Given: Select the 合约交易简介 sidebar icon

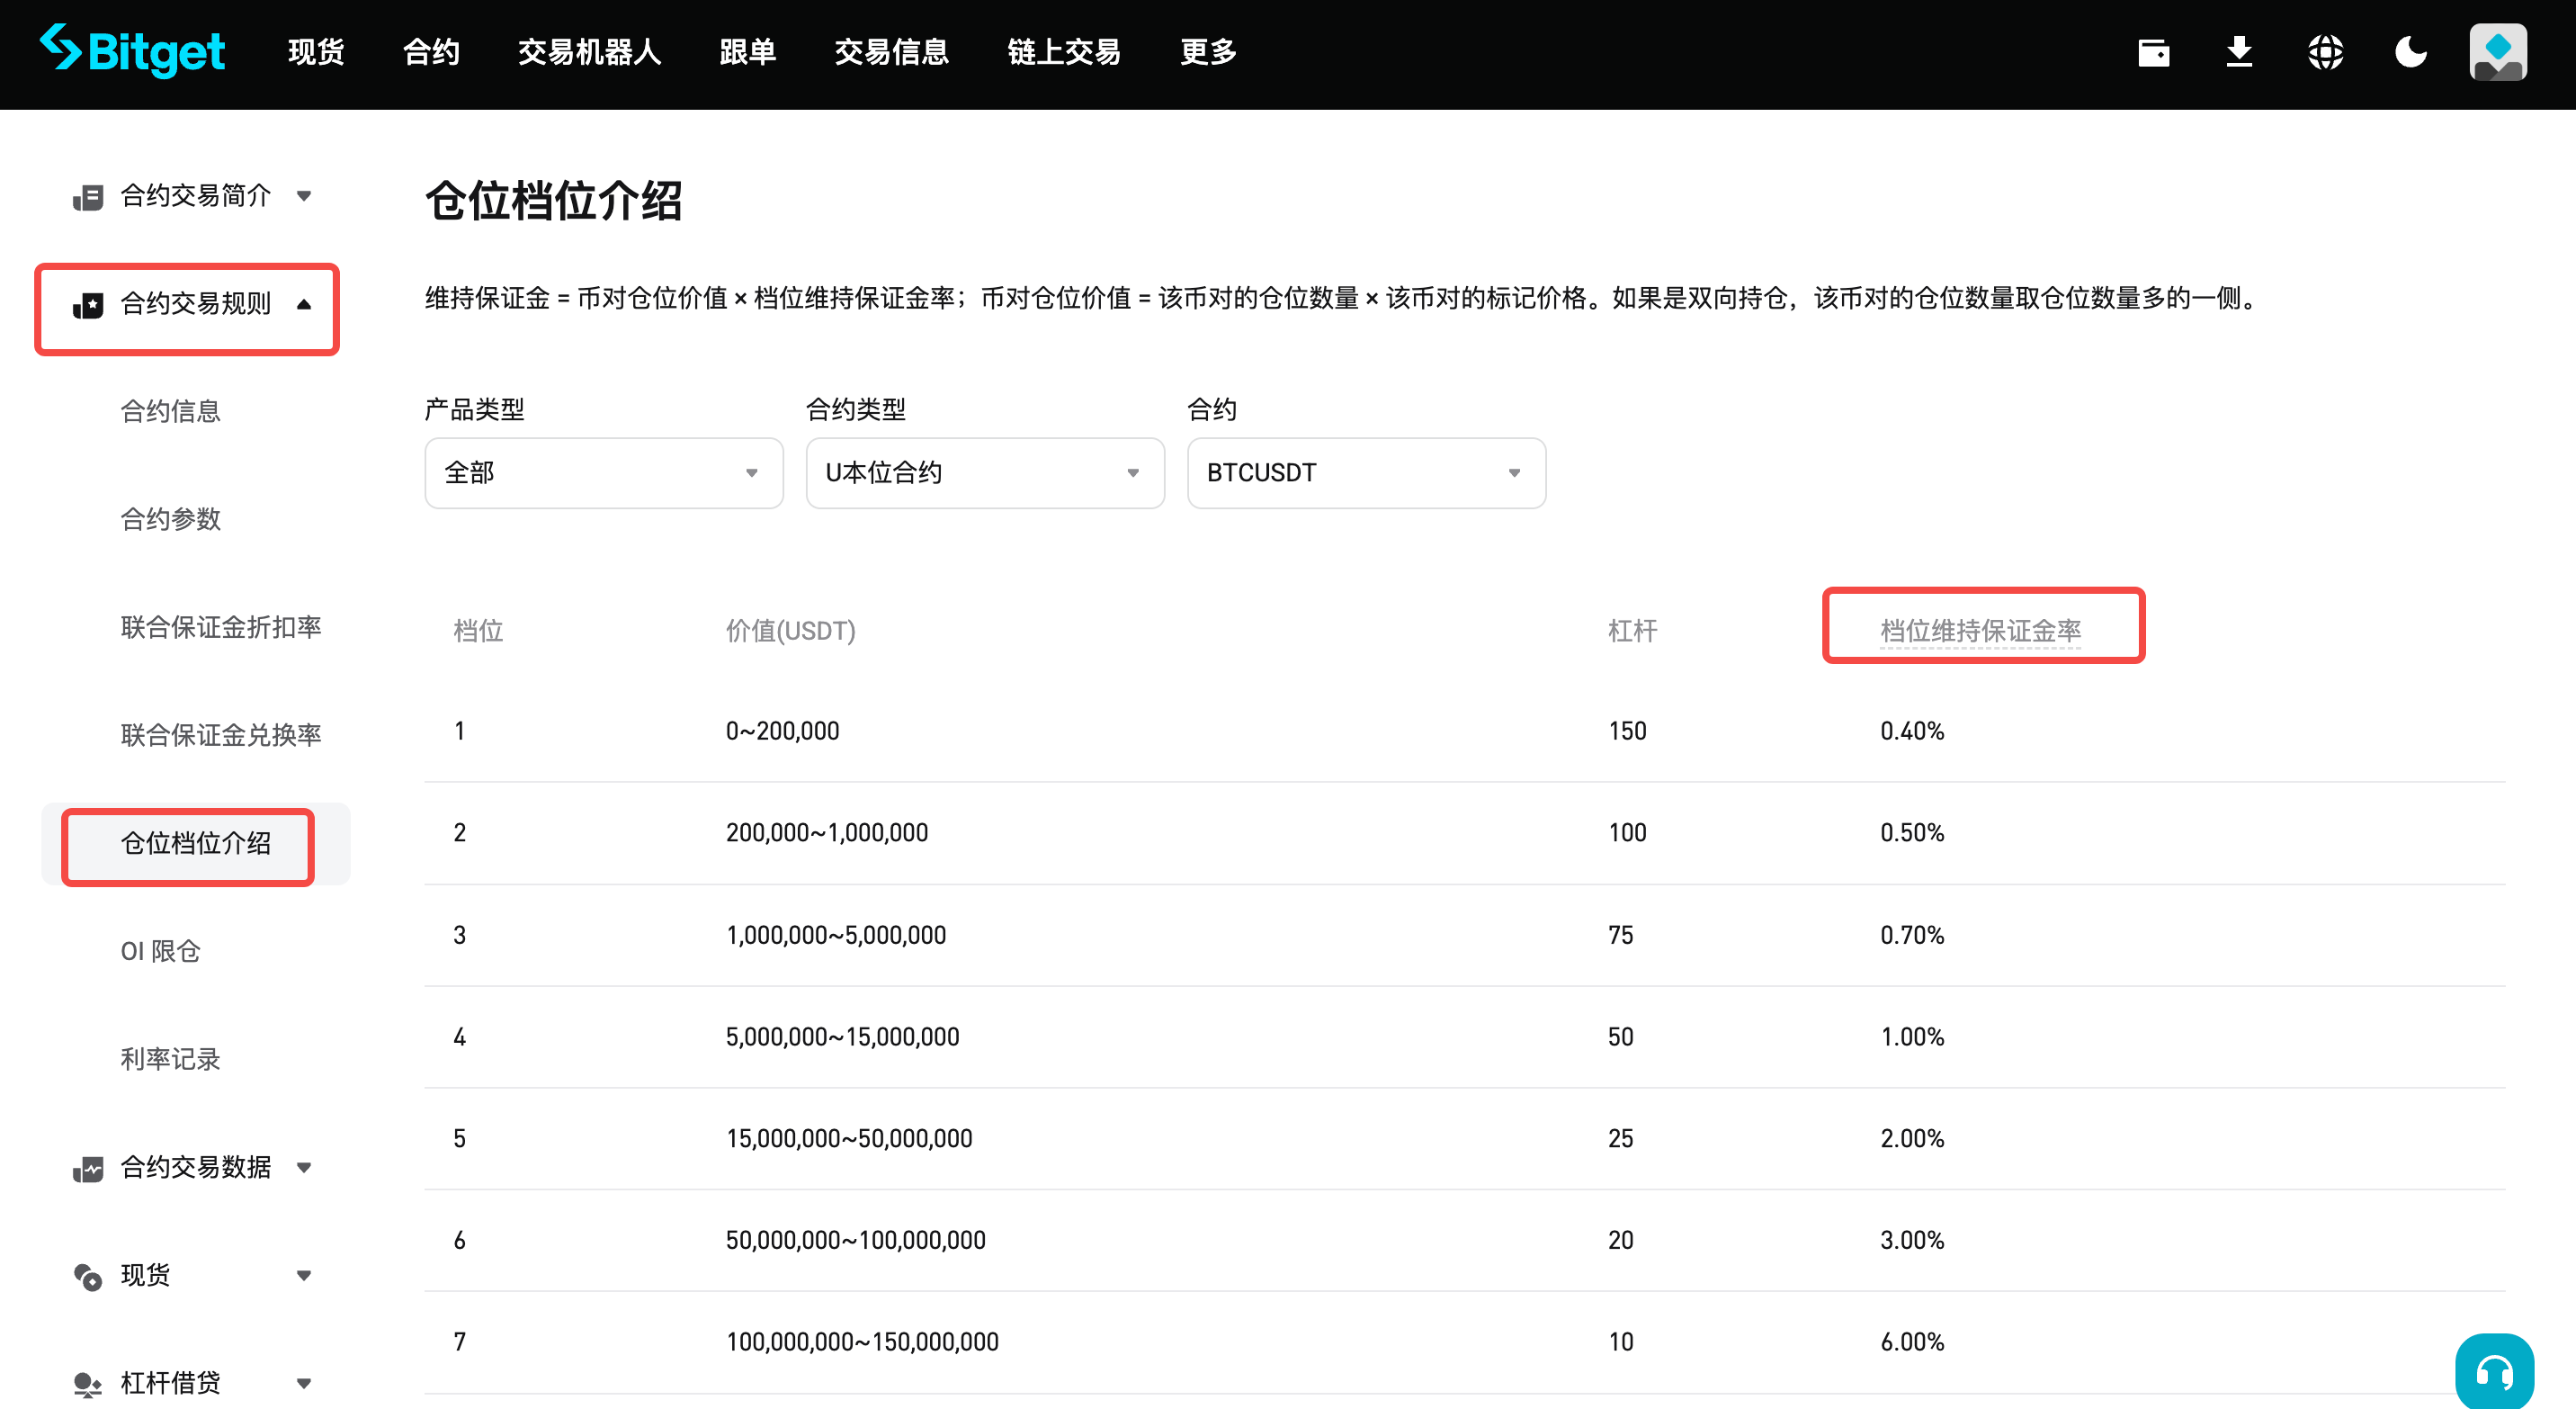Looking at the screenshot, I should (x=88, y=196).
